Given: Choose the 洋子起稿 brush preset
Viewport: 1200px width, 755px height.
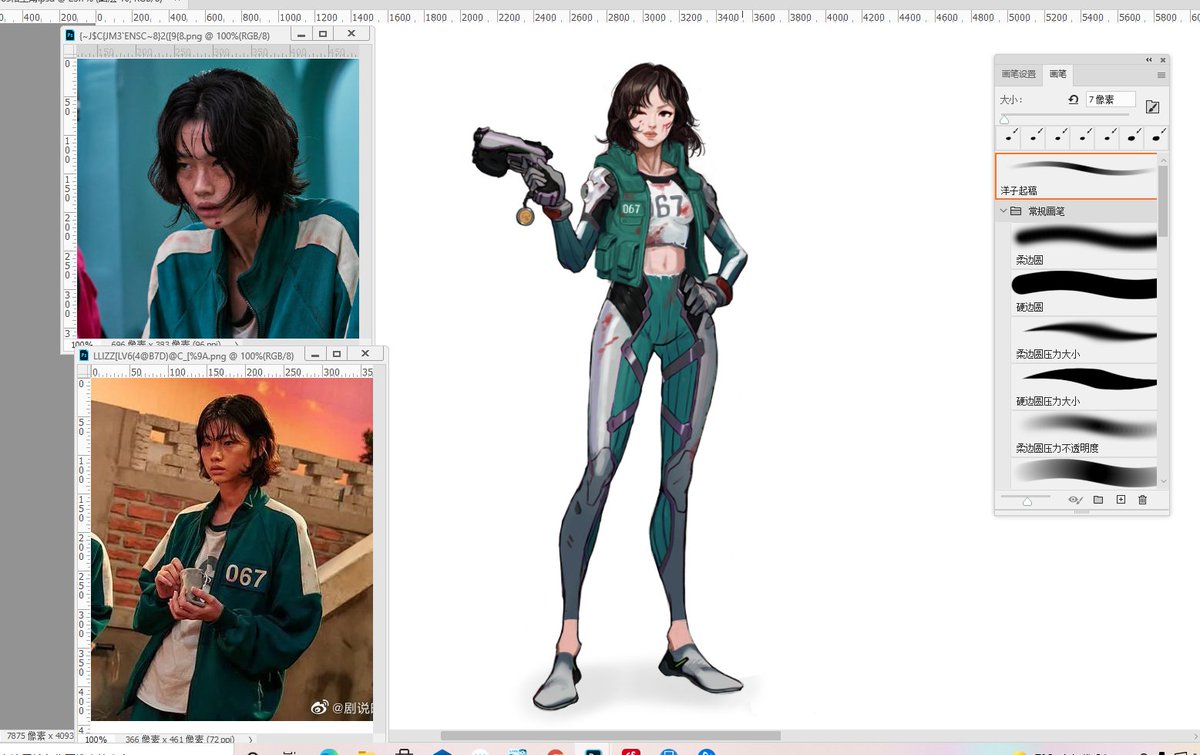Looking at the screenshot, I should (1076, 176).
